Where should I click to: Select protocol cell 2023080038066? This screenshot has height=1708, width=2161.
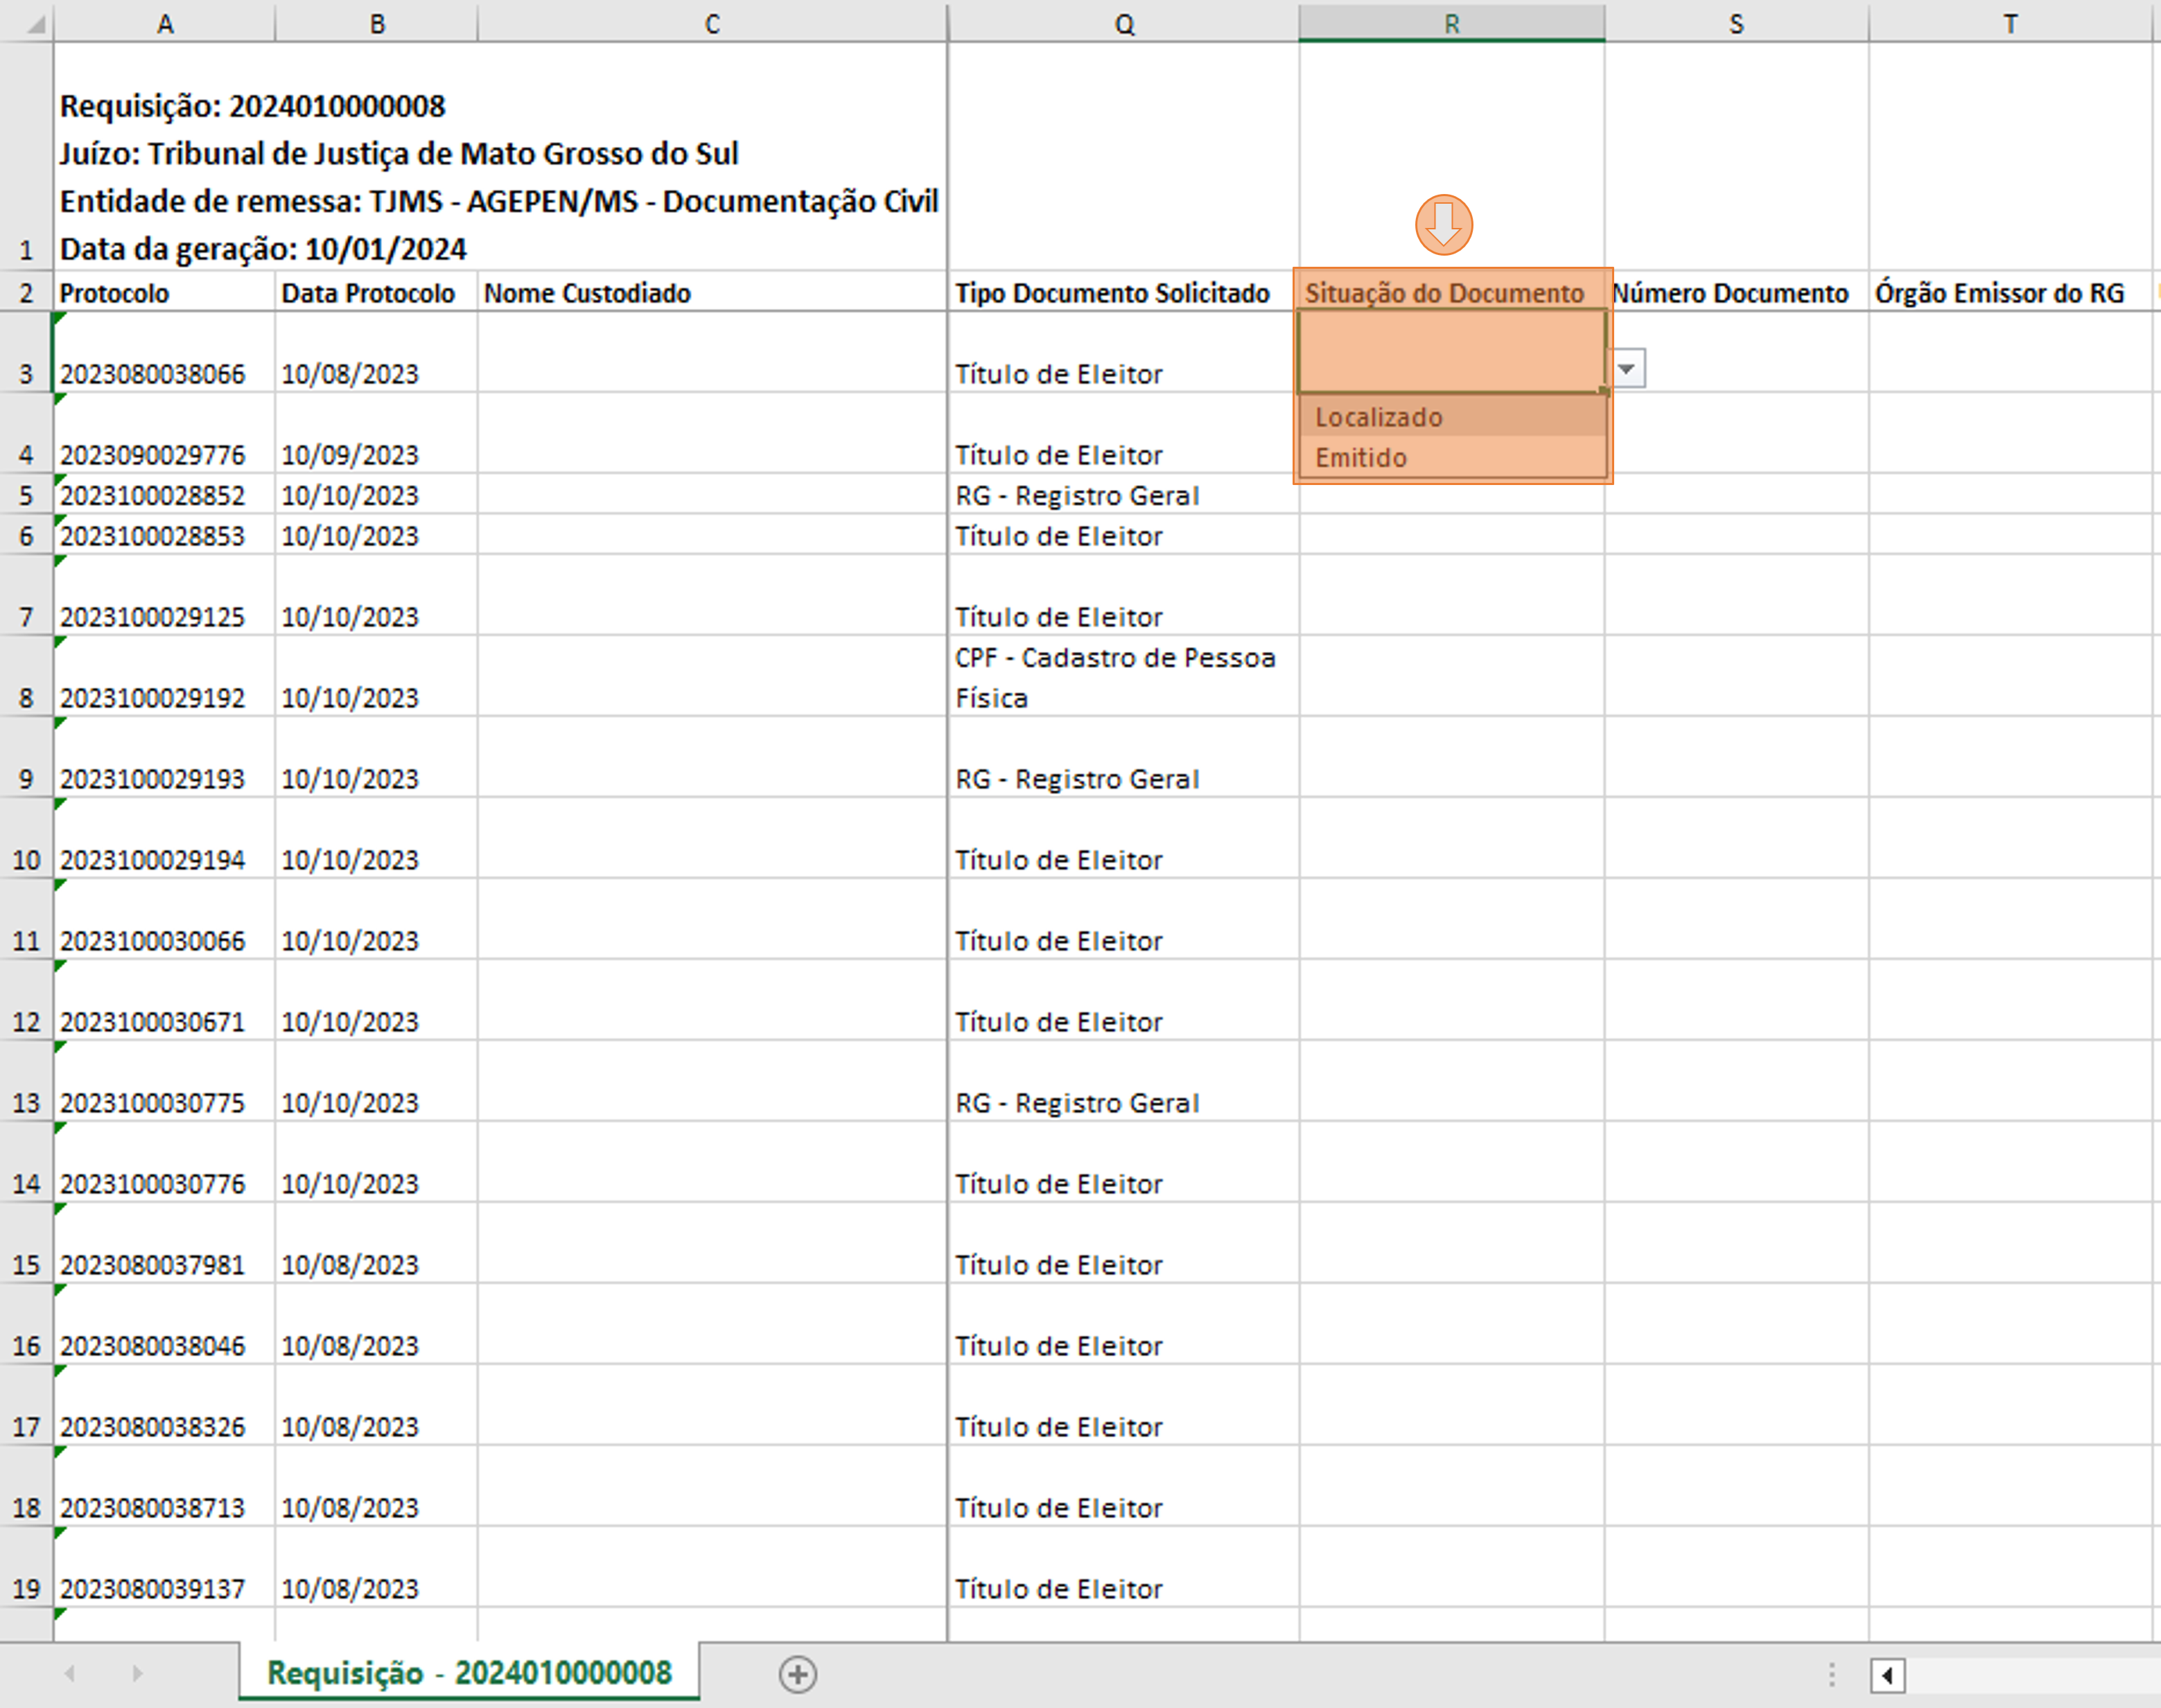pos(165,352)
